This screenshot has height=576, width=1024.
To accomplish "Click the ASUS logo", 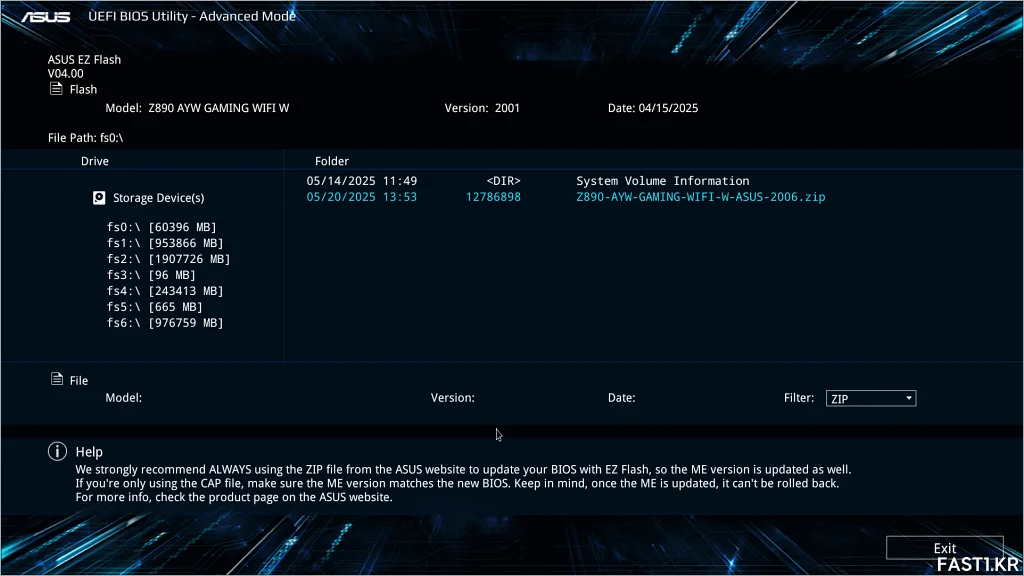I will point(46,16).
